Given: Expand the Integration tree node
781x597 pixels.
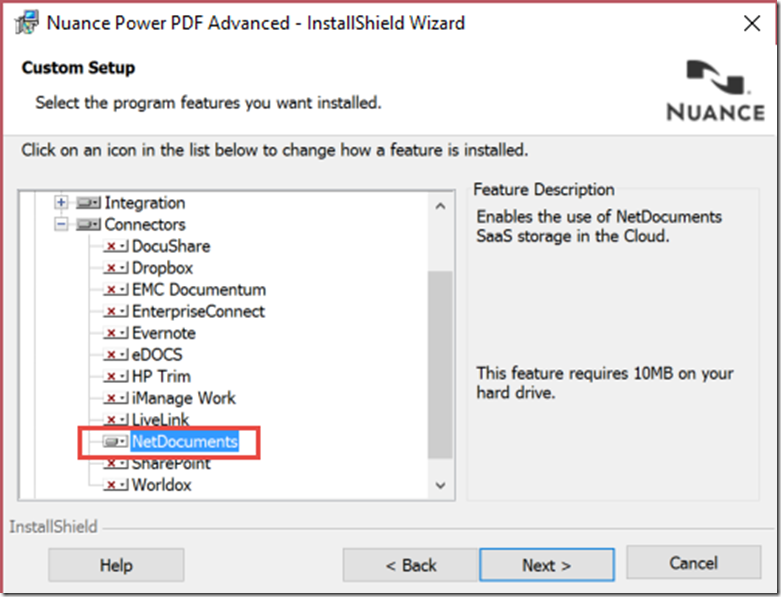Looking at the screenshot, I should (61, 202).
